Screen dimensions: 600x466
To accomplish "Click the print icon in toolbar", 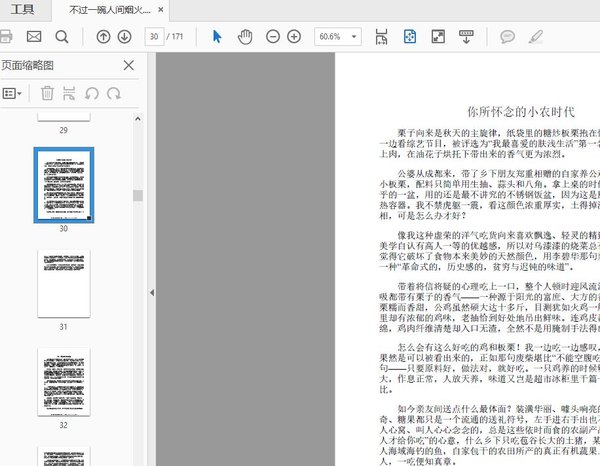I will coord(6,37).
